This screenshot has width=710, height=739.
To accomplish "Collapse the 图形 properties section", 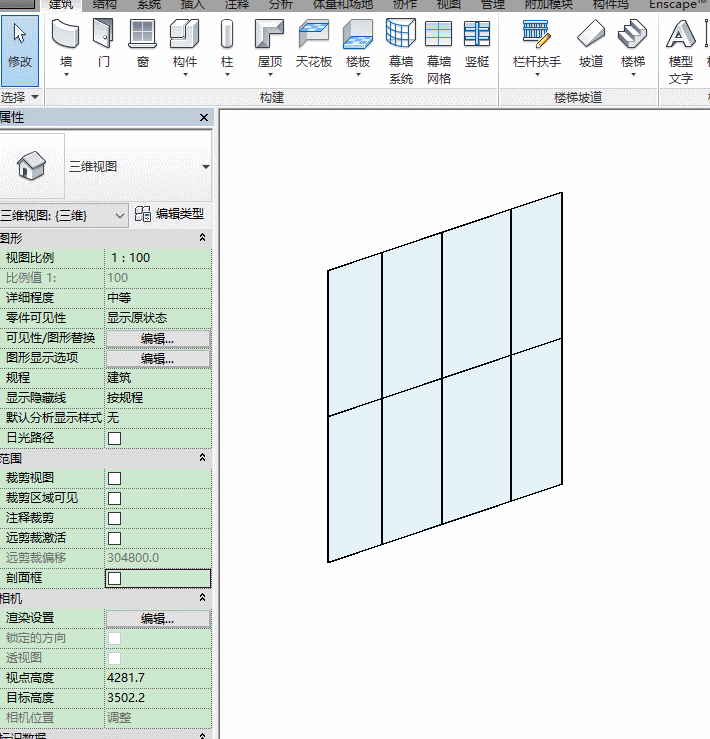I will point(202,237).
